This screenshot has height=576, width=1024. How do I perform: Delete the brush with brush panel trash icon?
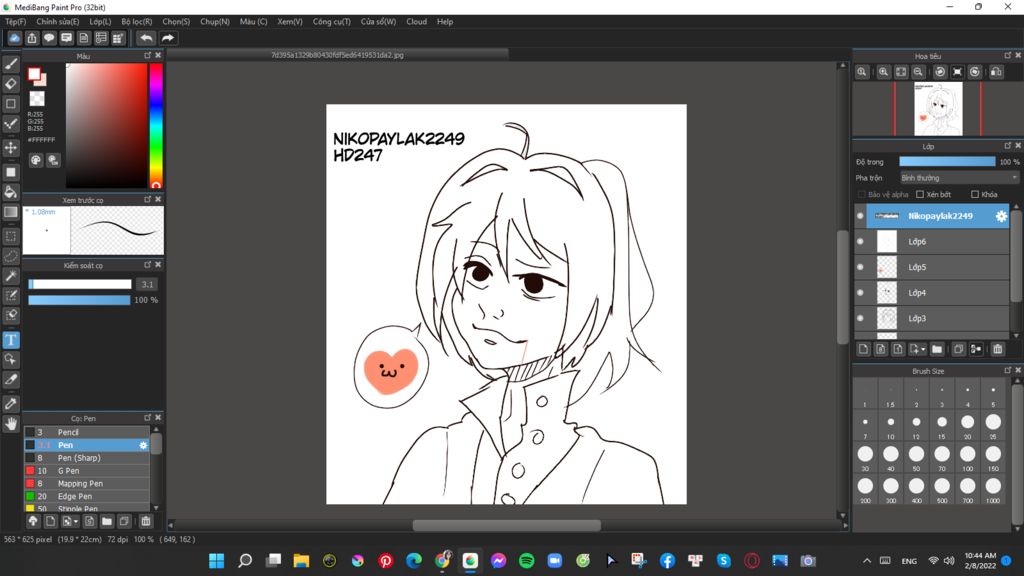pyautogui.click(x=146, y=521)
